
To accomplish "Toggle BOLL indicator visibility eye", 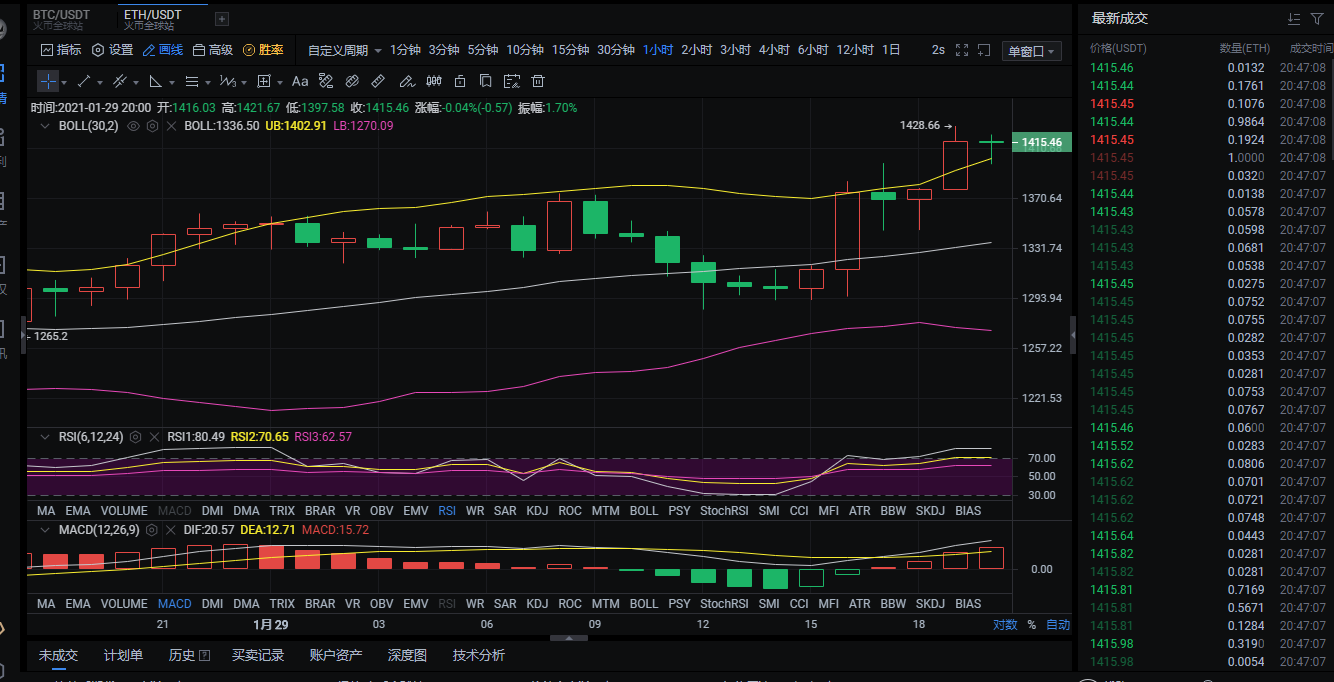I will pos(133,126).
